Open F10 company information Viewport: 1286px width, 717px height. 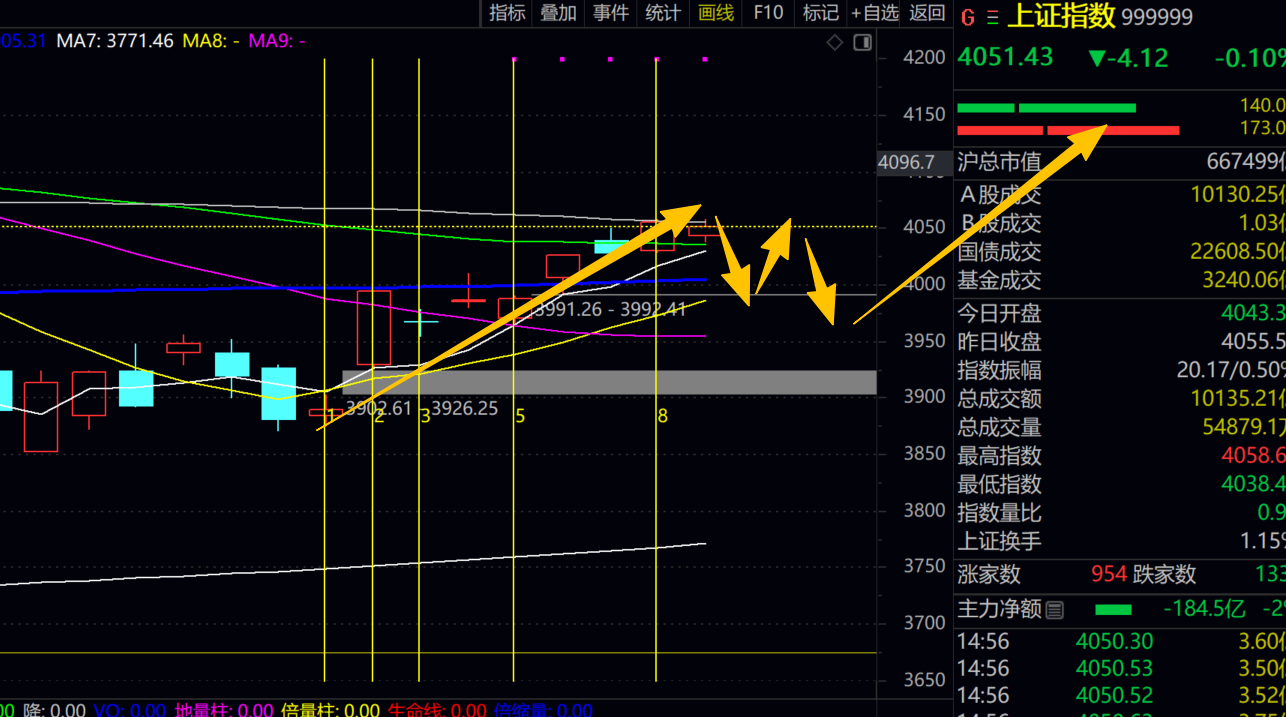pos(768,13)
